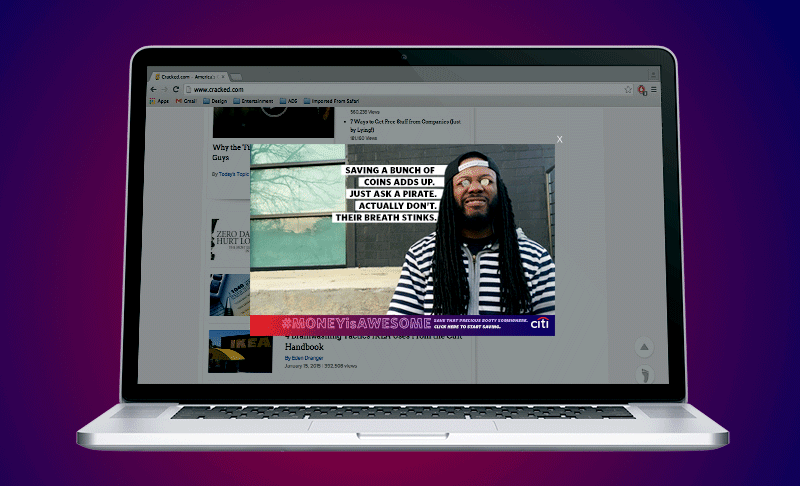Go back using the browser back arrow
Image resolution: width=800 pixels, height=486 pixels.
(154, 89)
